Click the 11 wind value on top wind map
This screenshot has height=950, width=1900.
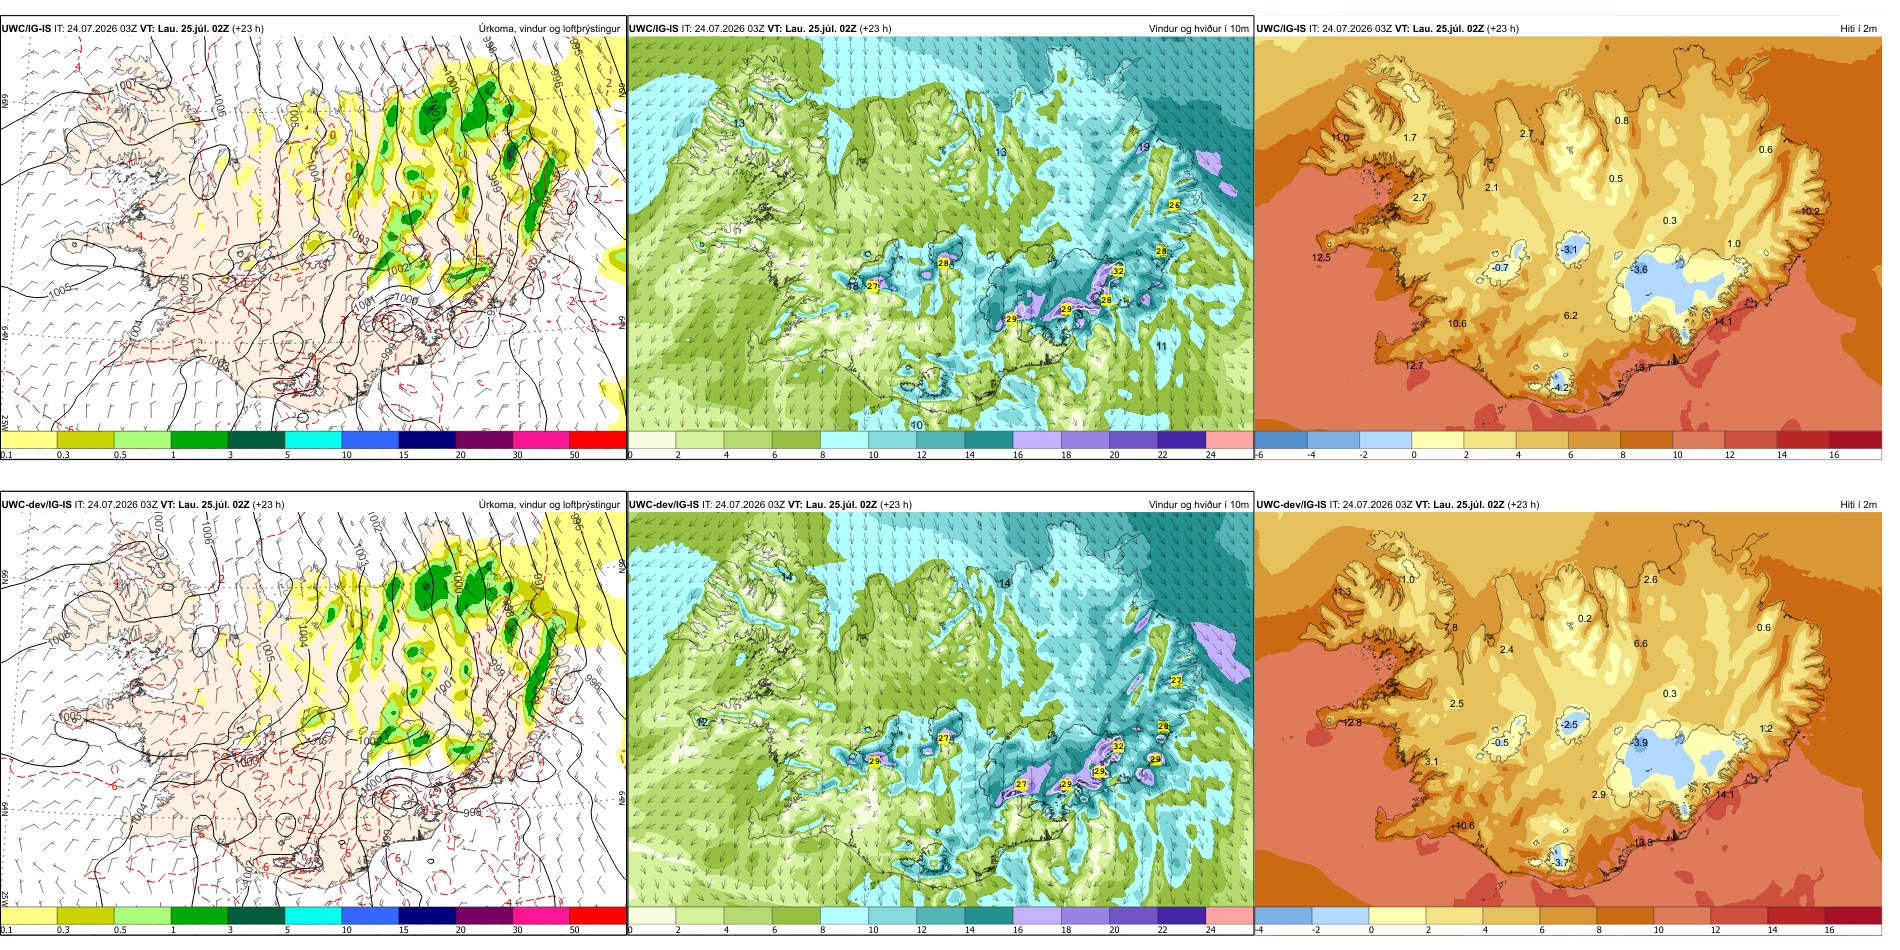(x=1161, y=346)
